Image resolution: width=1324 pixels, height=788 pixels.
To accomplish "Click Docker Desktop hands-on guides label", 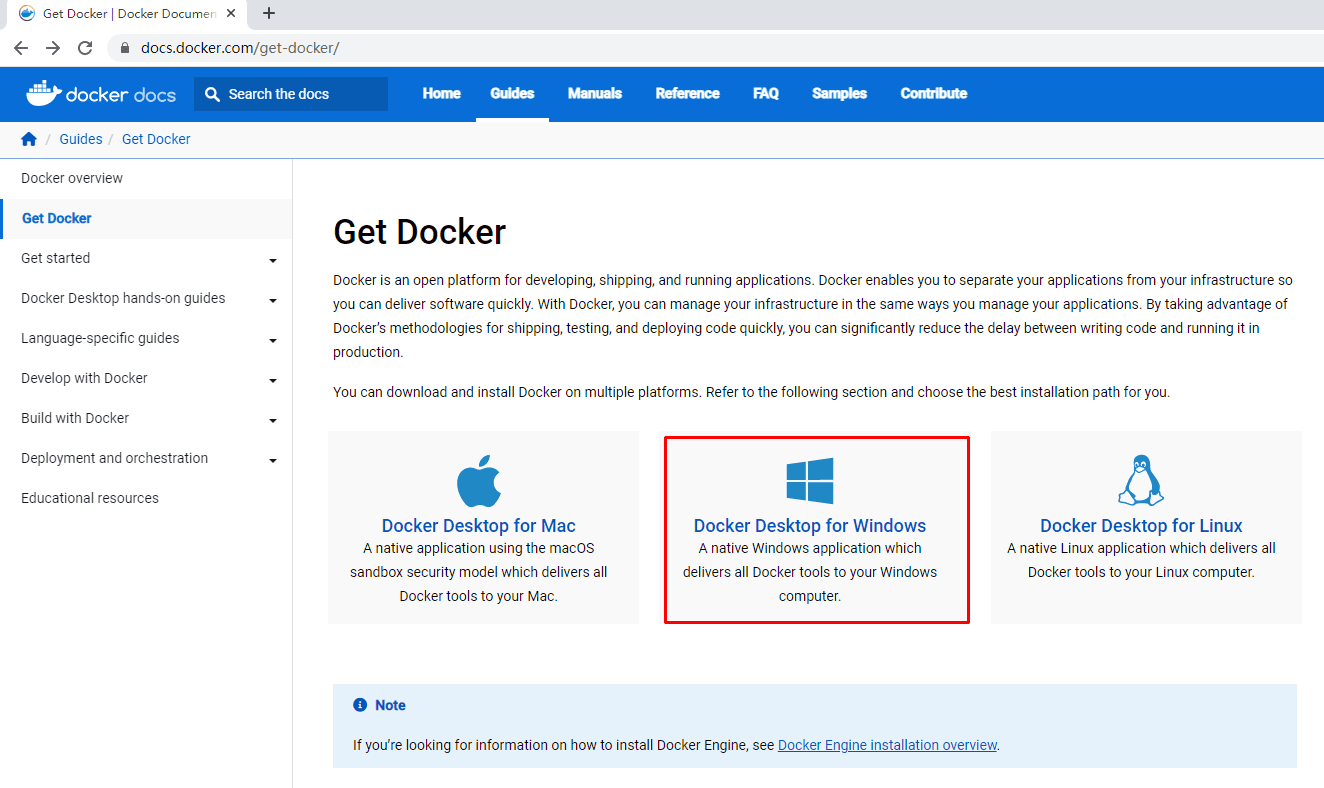I will click(x=123, y=298).
